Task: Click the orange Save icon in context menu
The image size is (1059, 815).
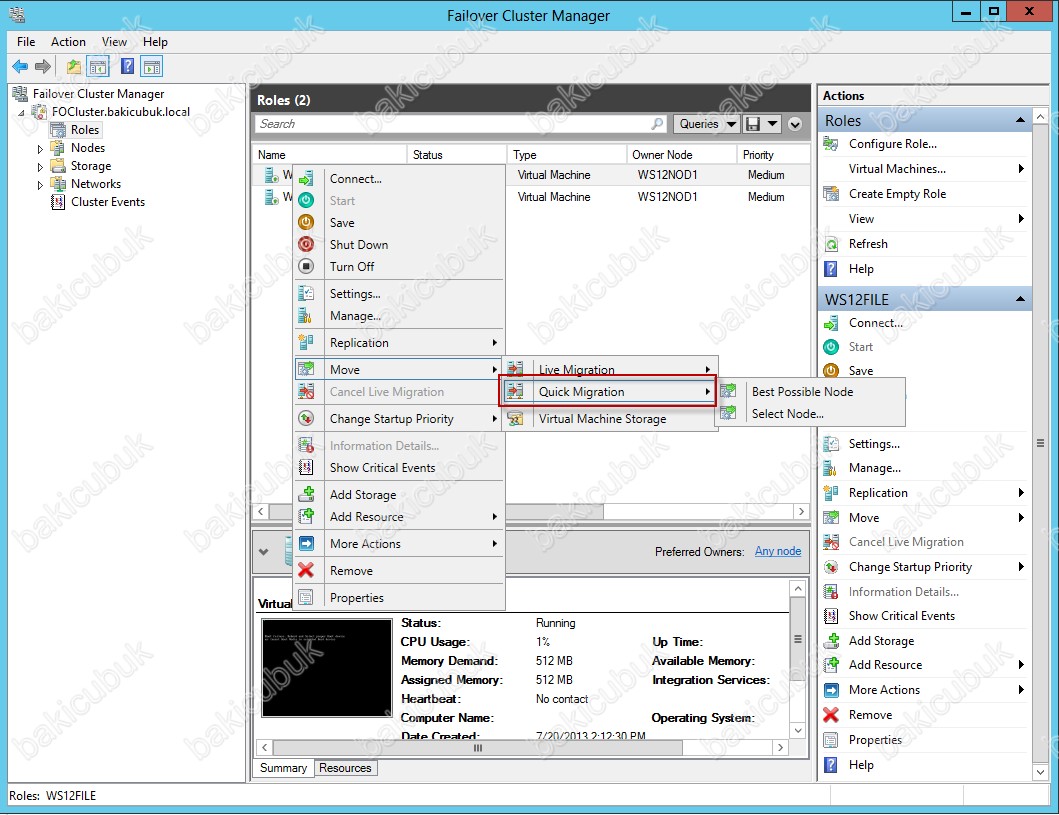Action: [x=306, y=222]
